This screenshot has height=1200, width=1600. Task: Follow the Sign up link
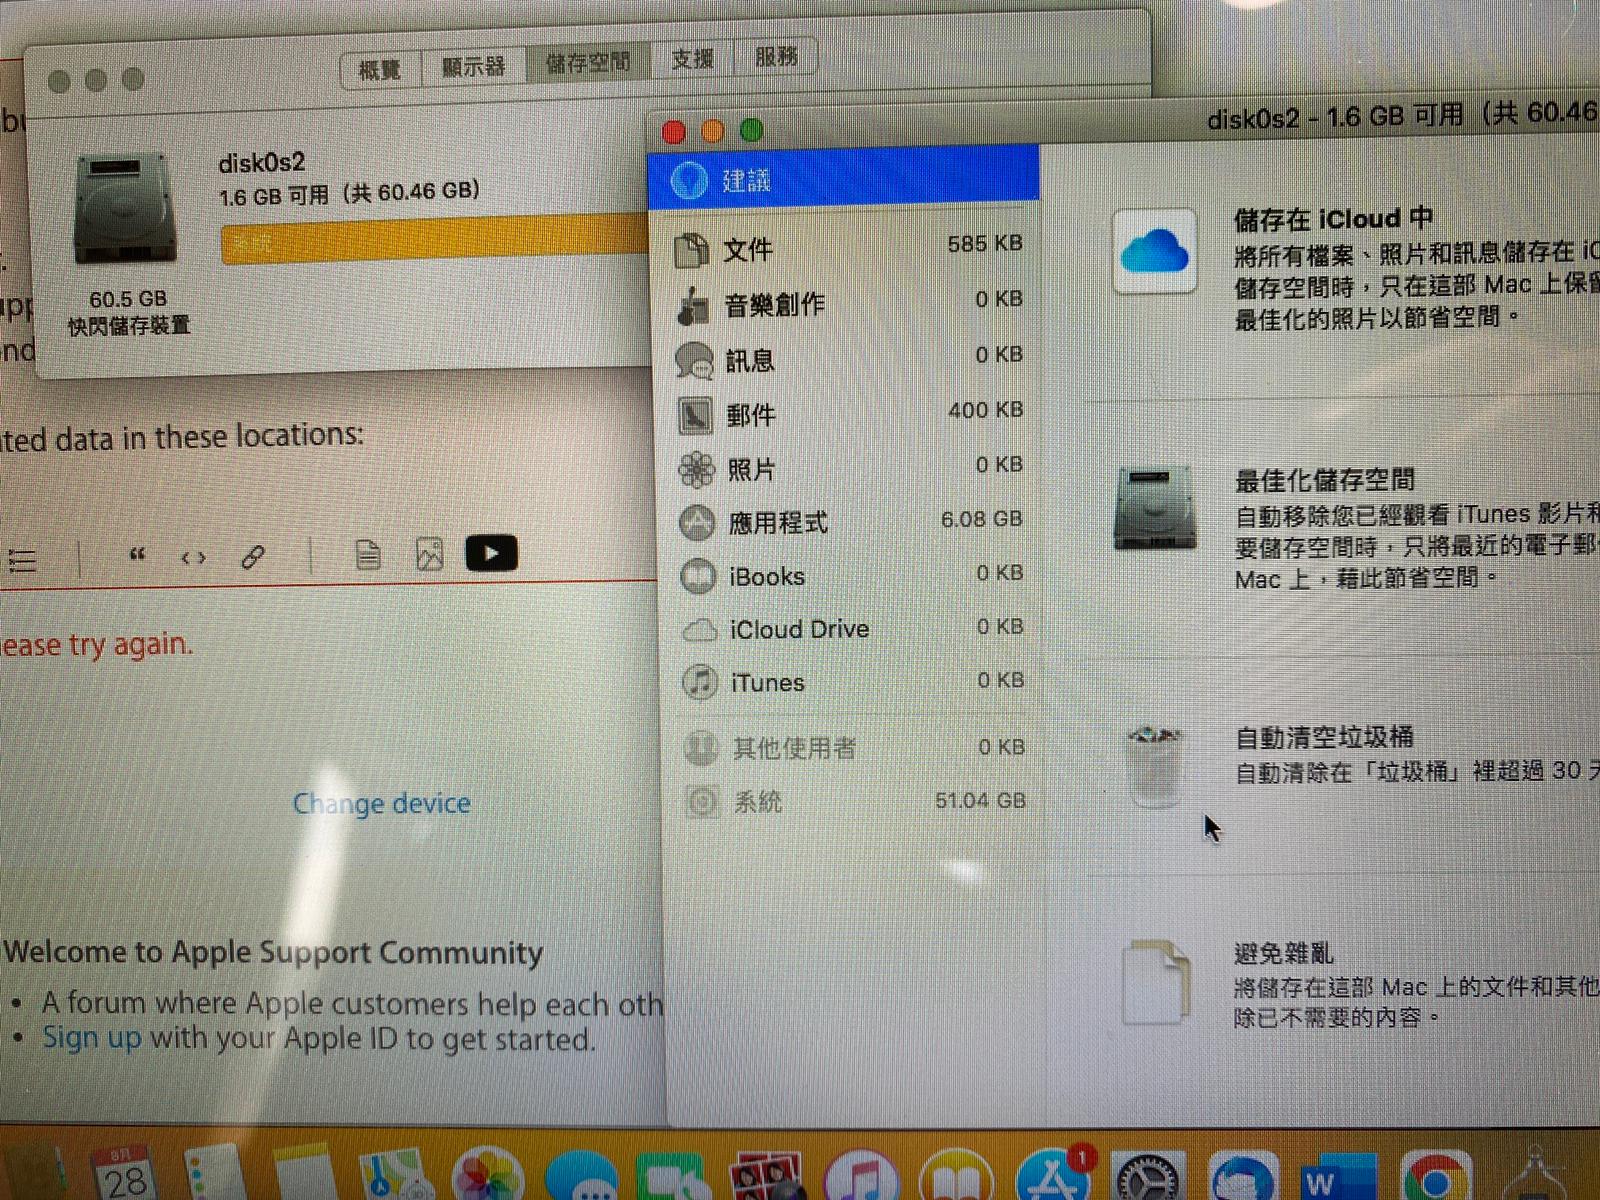pos(91,1037)
